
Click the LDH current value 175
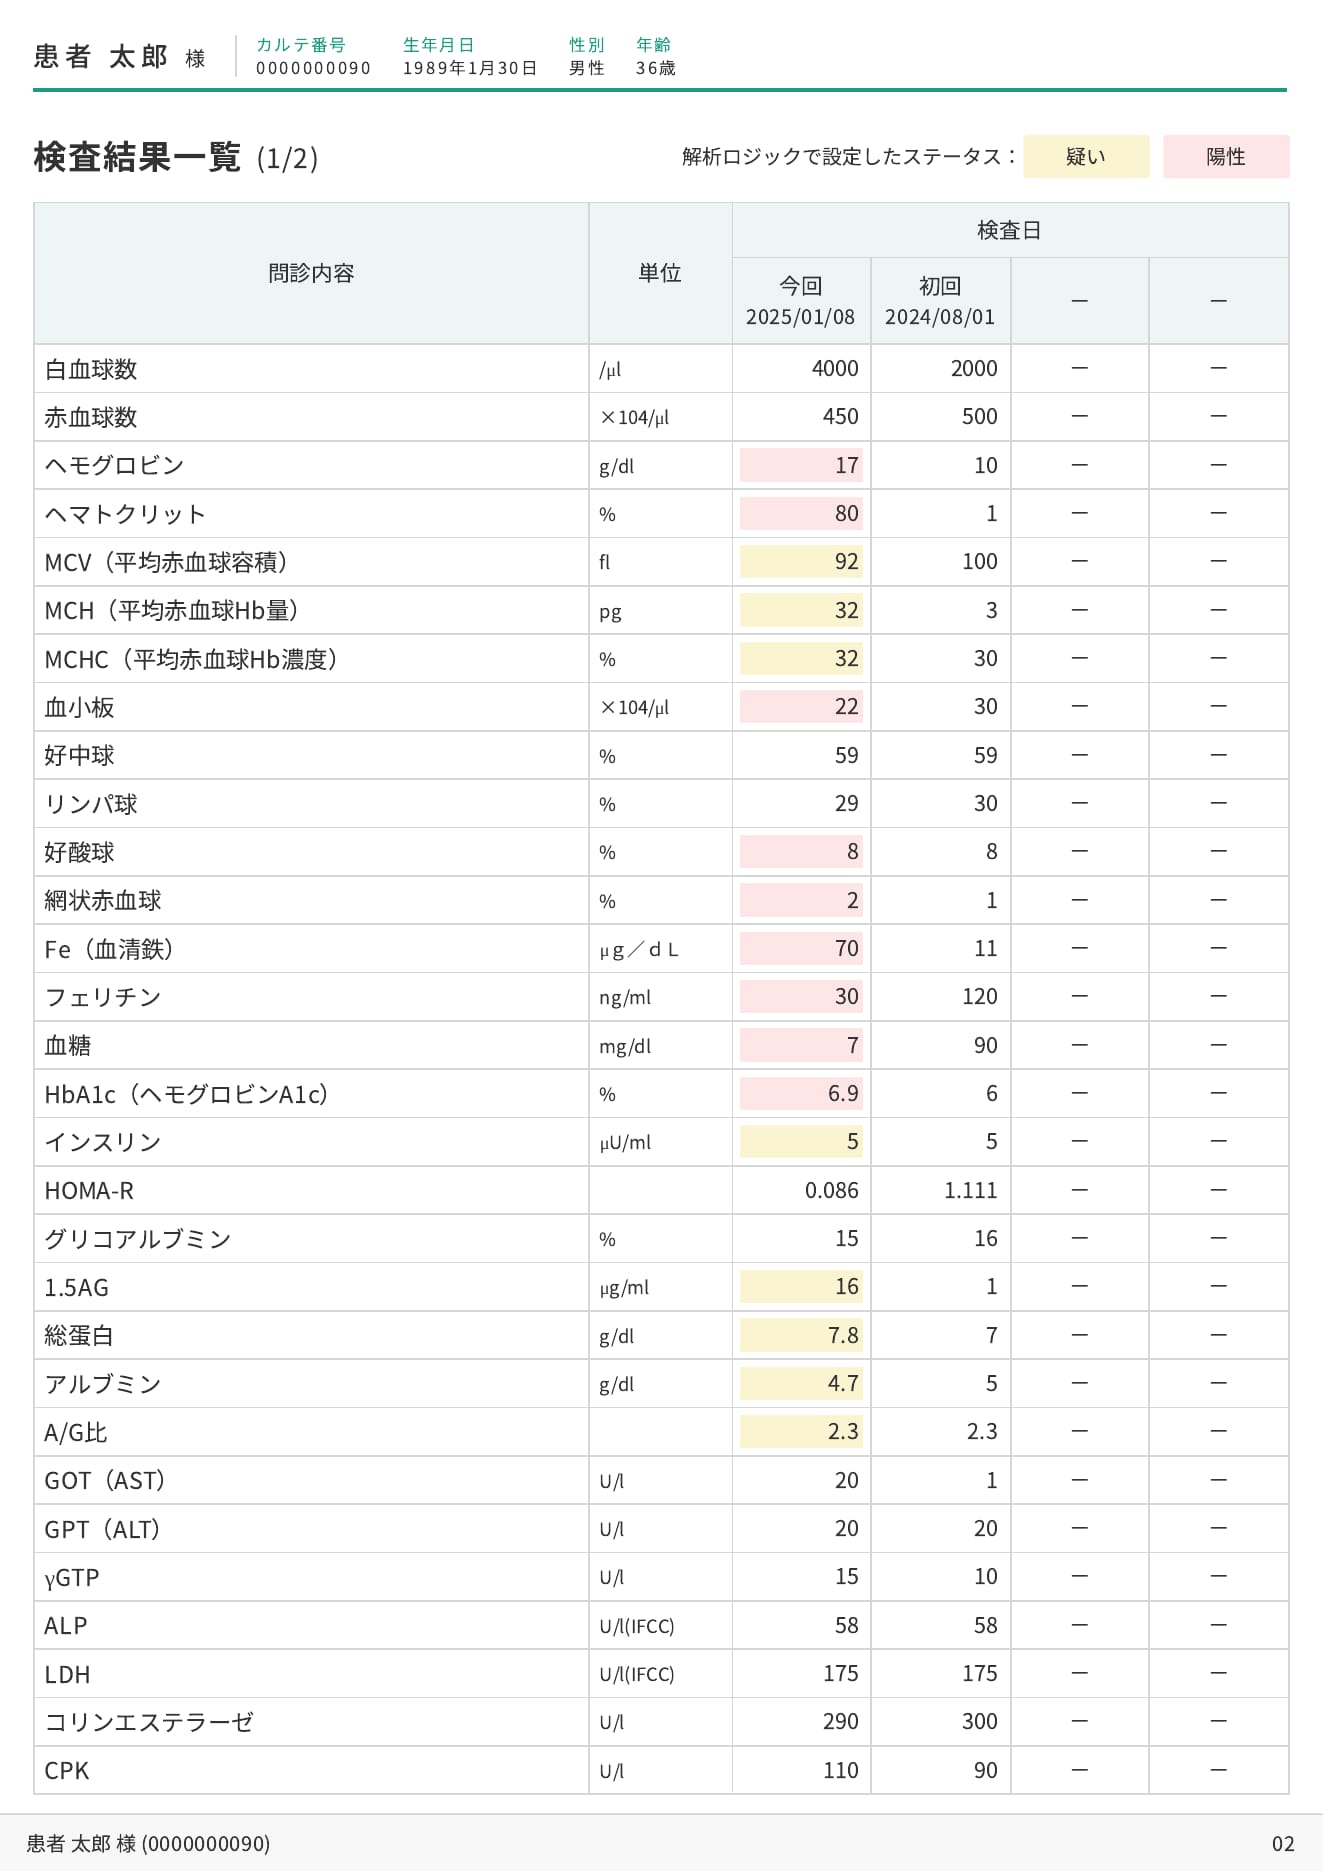point(841,1673)
